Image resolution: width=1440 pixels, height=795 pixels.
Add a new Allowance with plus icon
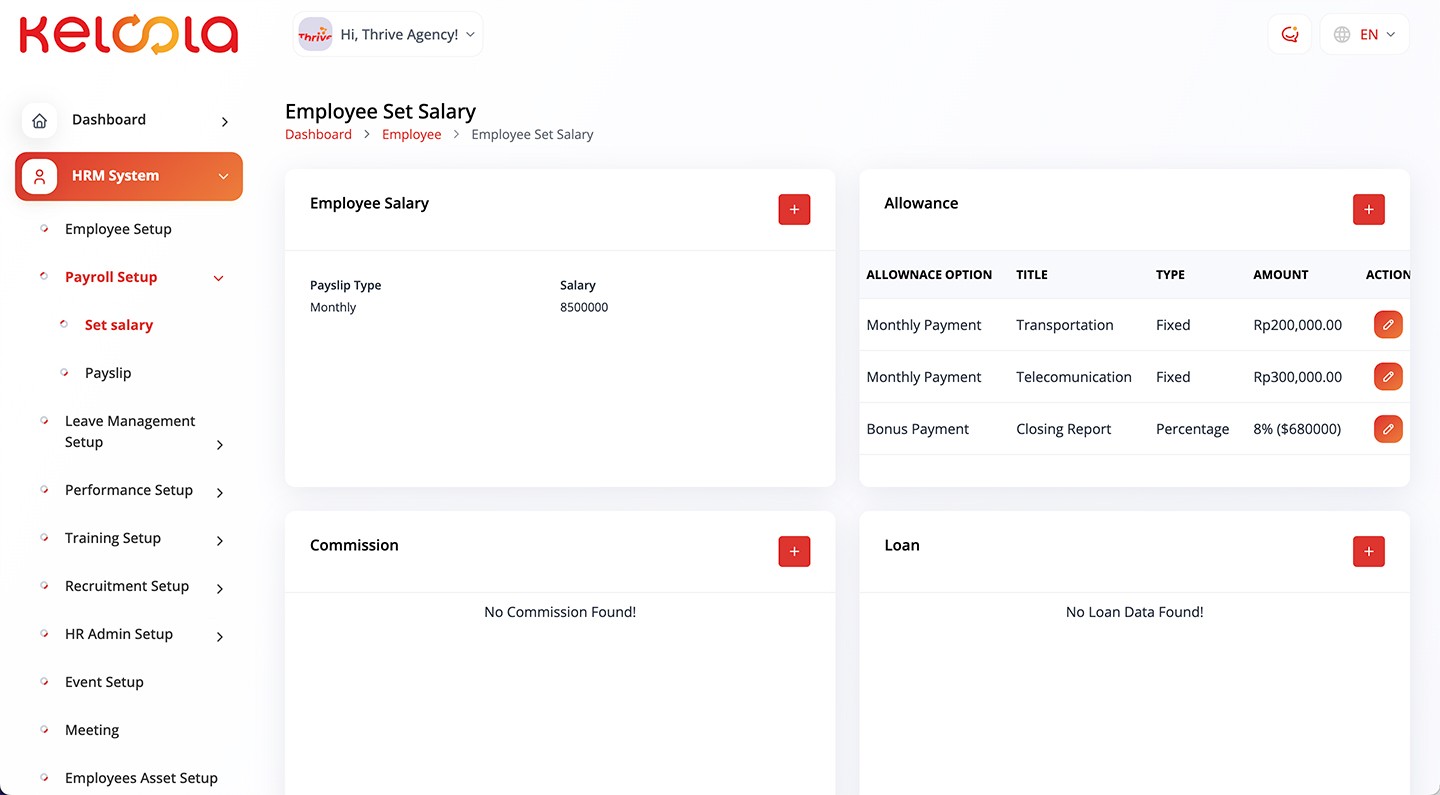[1368, 209]
